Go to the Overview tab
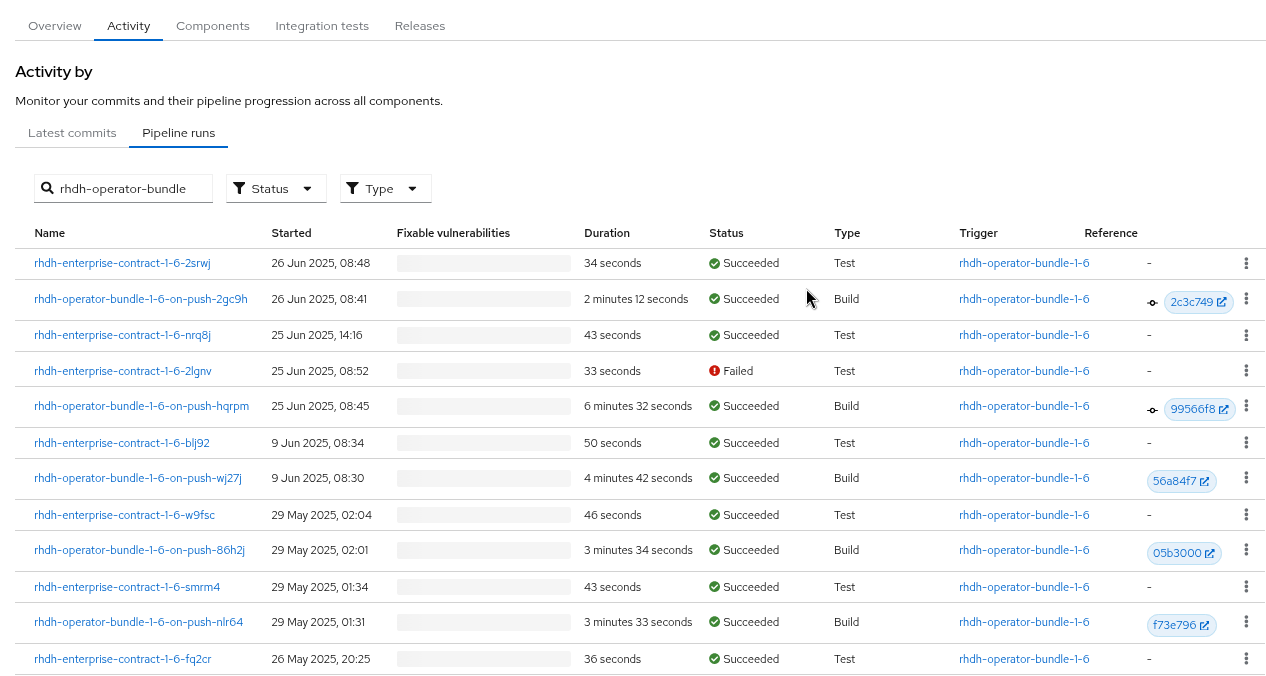The image size is (1266, 676). pyautogui.click(x=55, y=26)
